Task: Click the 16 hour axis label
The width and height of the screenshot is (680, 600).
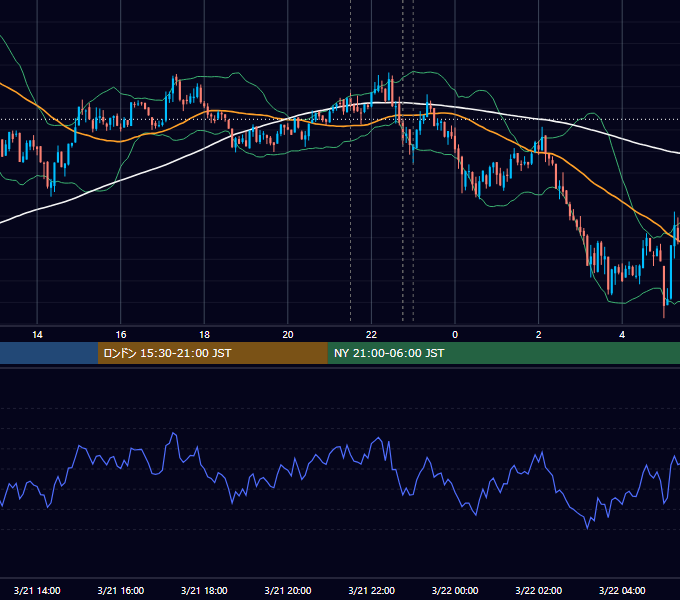Action: [121, 335]
